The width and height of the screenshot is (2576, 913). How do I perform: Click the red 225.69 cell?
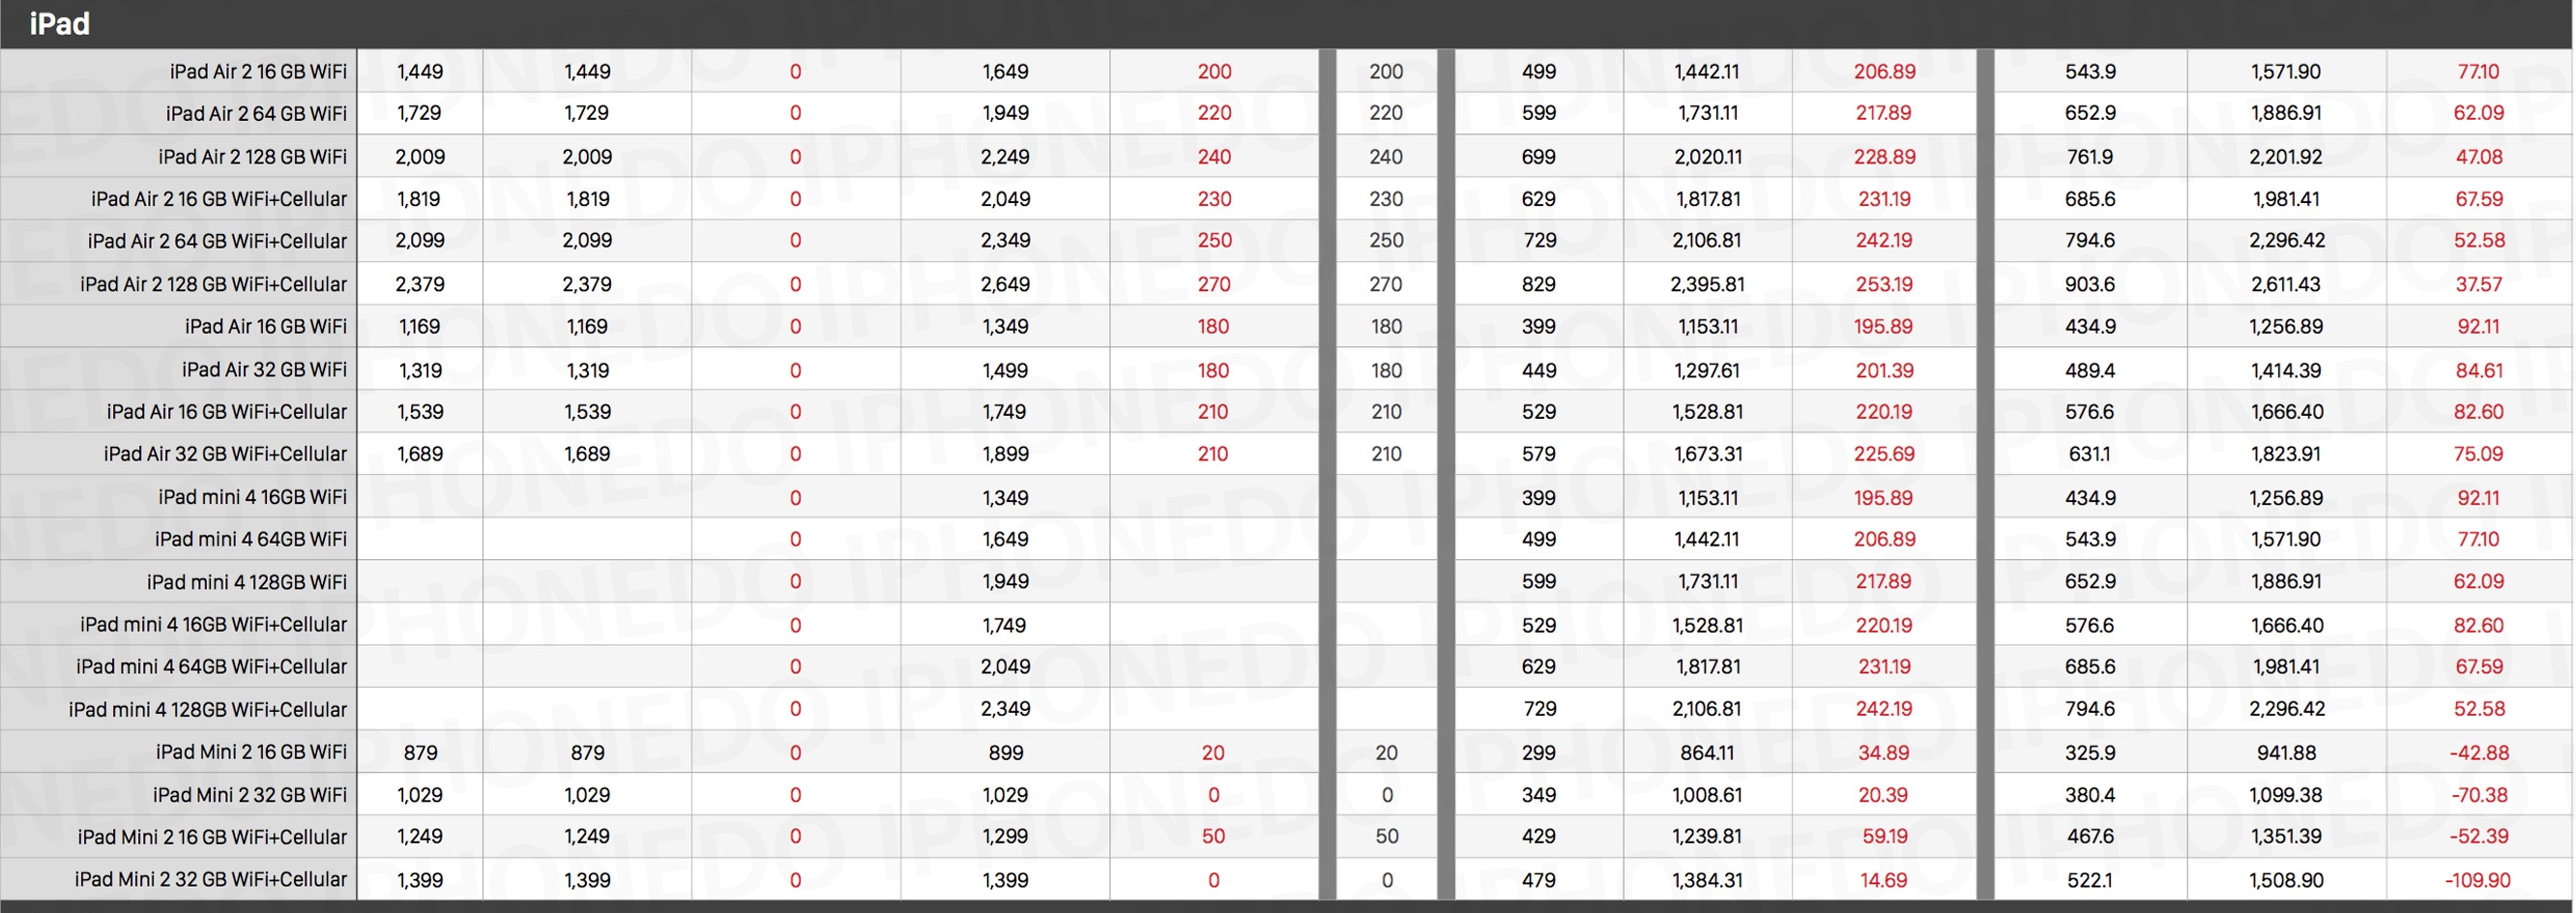[x=1884, y=454]
